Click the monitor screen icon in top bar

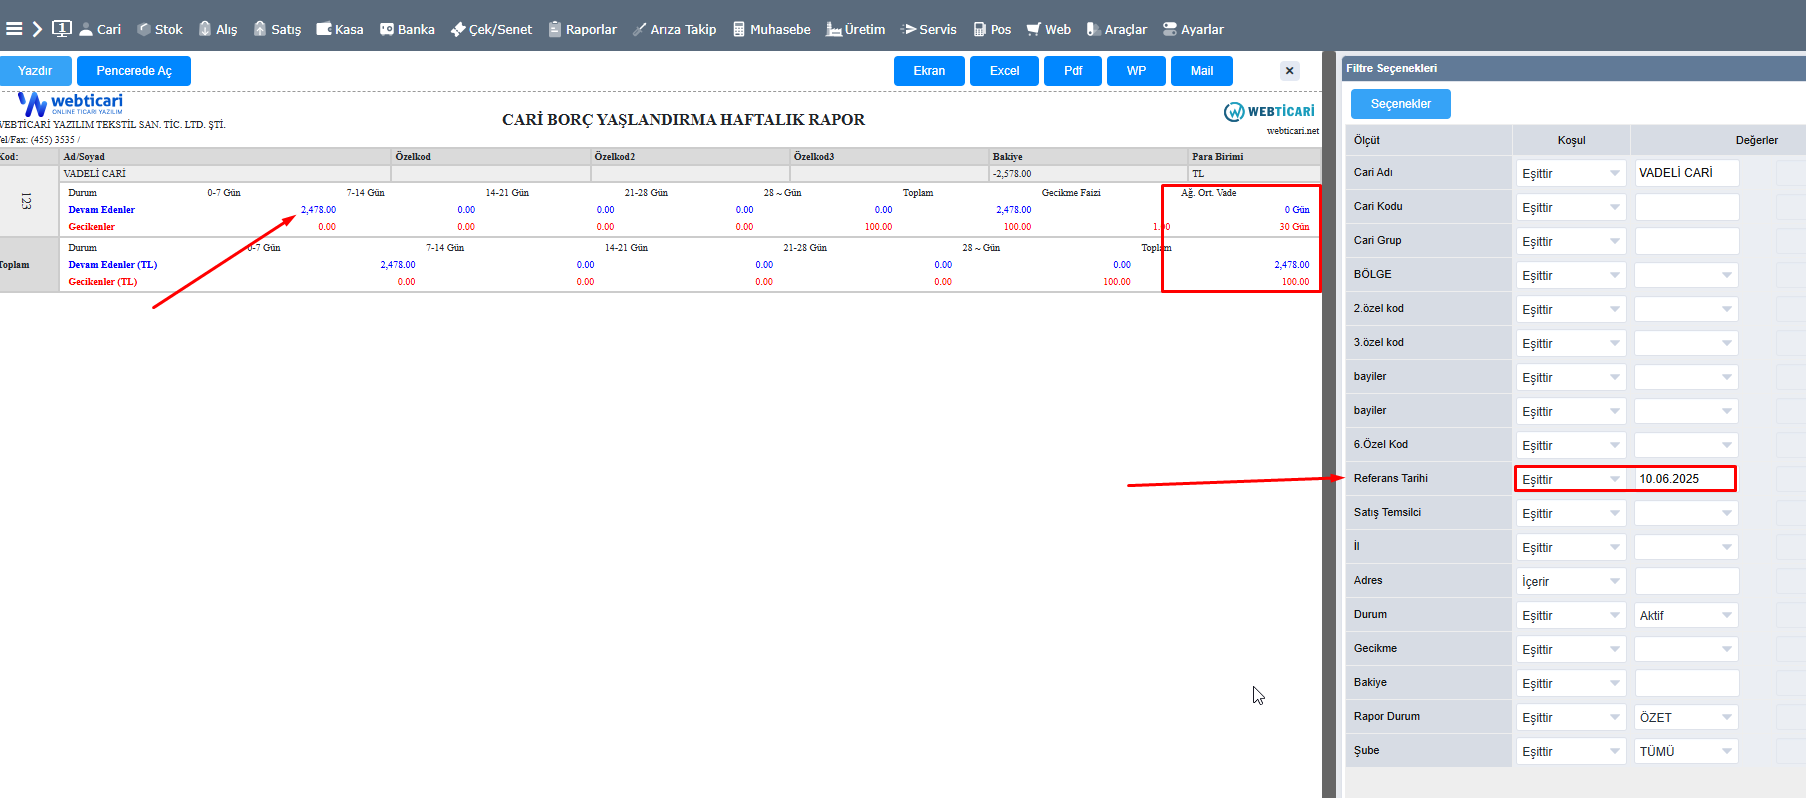[61, 29]
